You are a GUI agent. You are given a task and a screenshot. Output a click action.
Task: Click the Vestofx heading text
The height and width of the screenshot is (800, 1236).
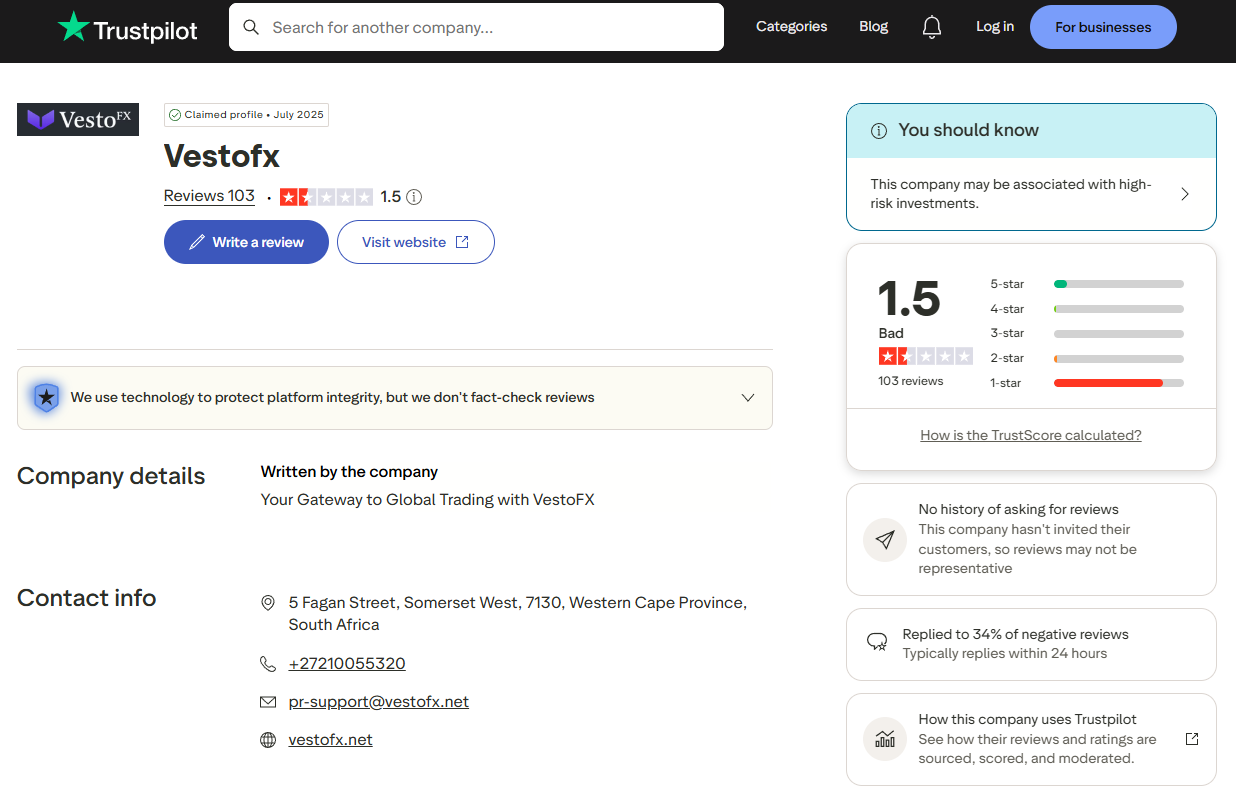coord(222,156)
